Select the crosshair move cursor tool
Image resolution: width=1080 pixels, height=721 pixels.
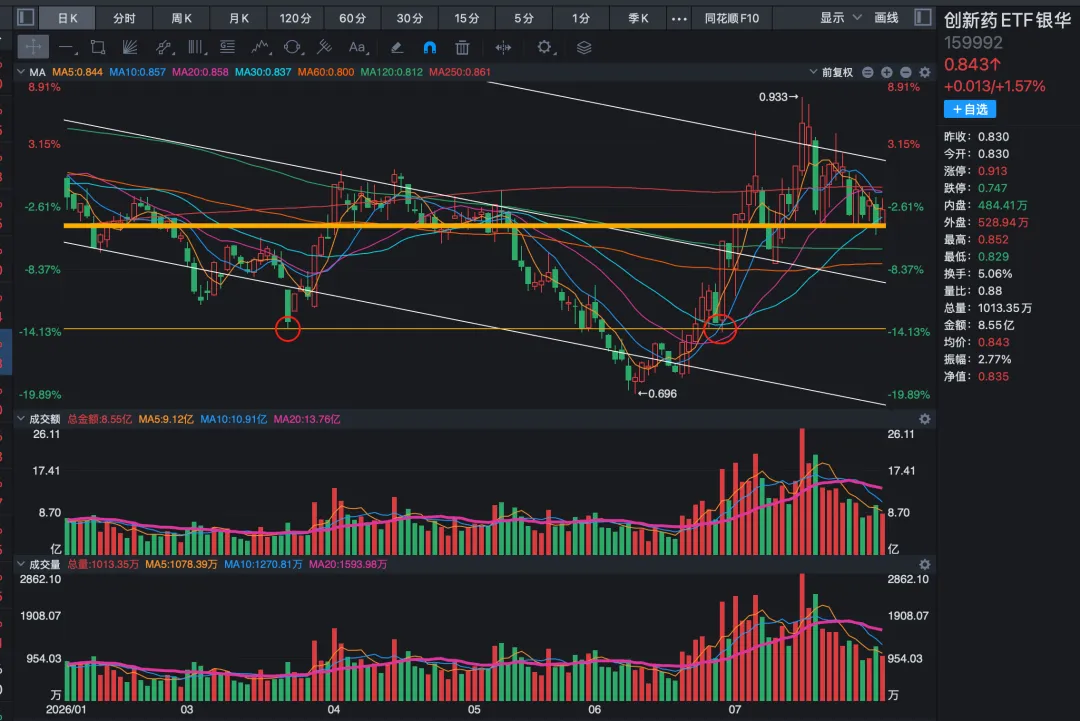point(32,47)
